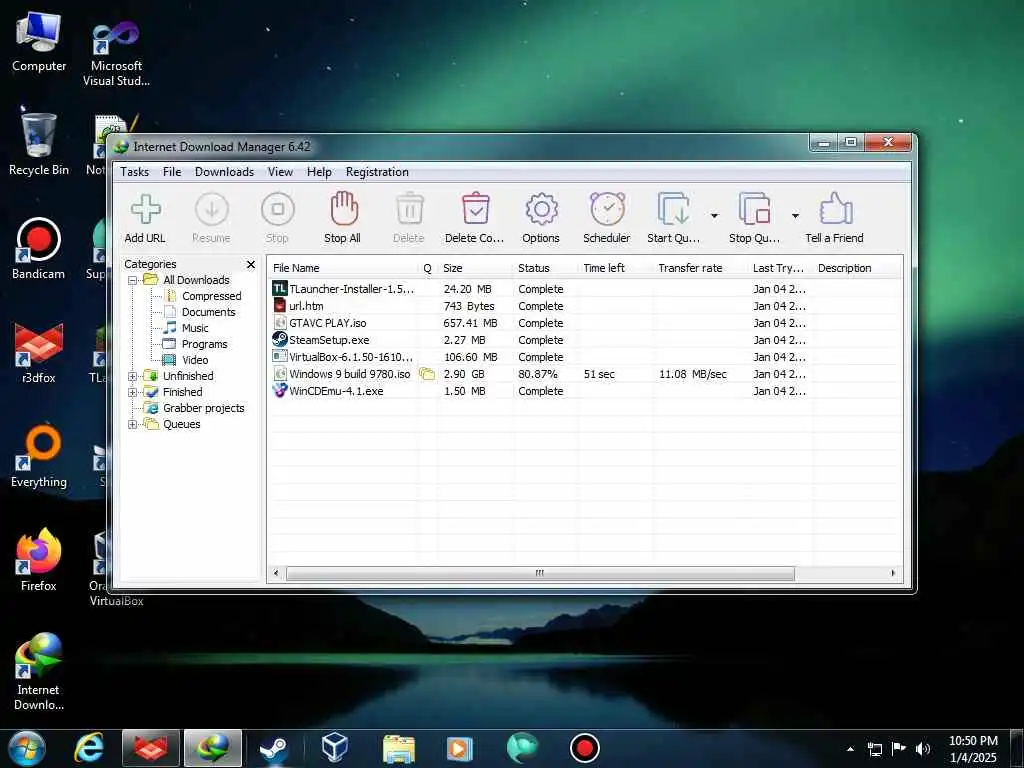Click the Delete trash icon
The height and width of the screenshot is (768, 1024).
click(x=409, y=210)
